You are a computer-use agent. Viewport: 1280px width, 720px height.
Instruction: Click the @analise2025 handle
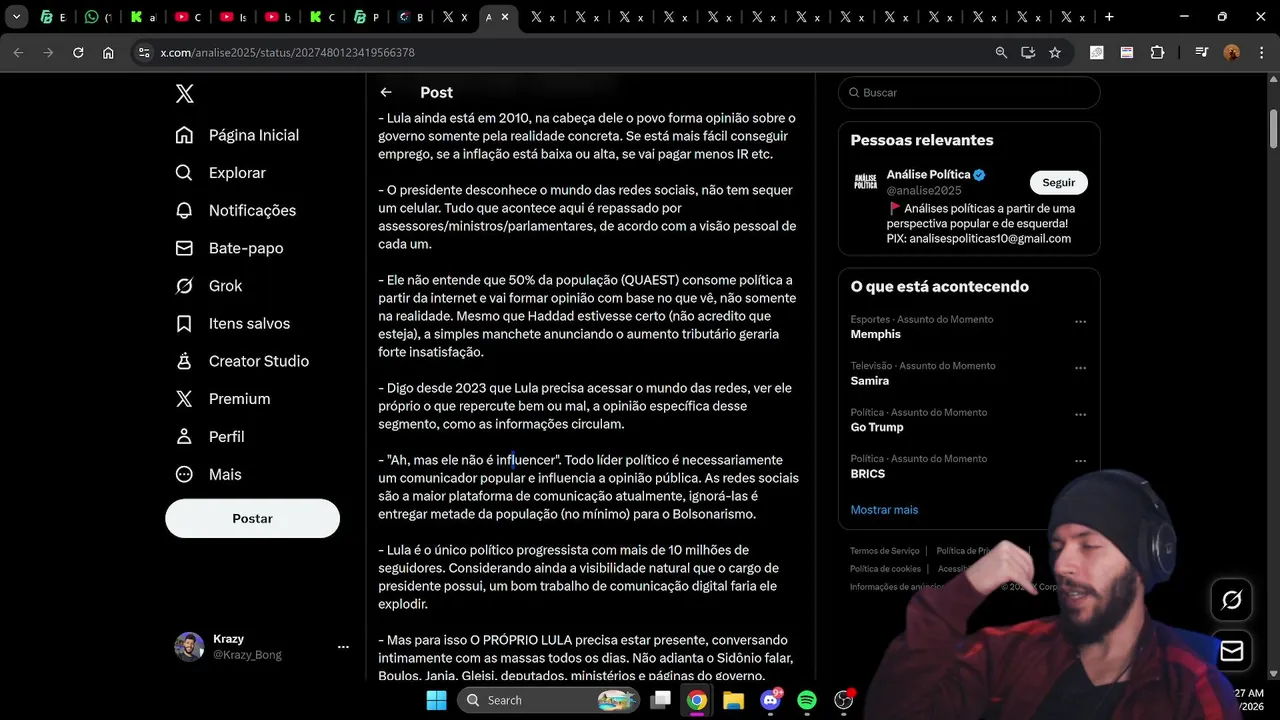(924, 190)
